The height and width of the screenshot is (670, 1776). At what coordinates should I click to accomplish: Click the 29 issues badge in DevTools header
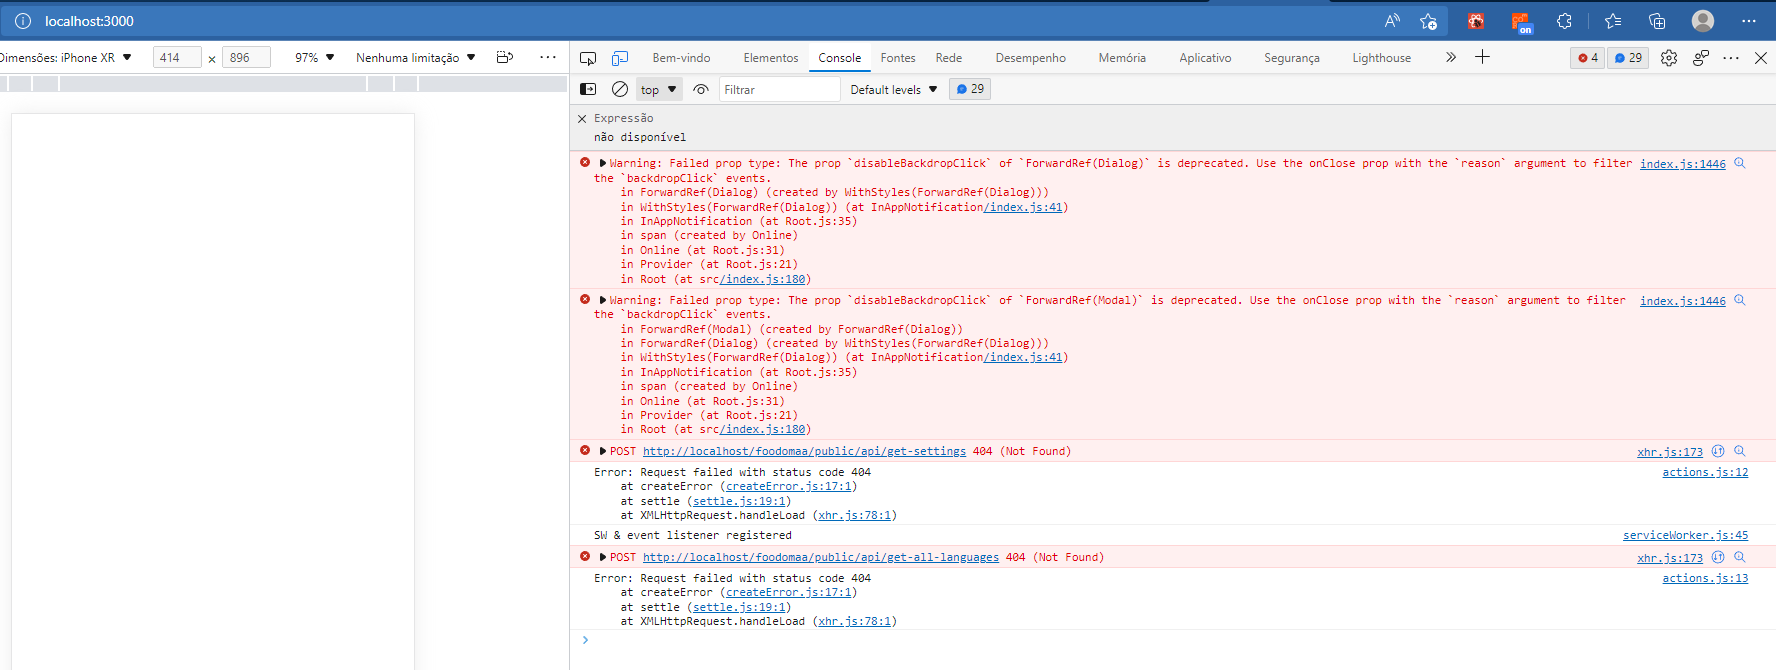point(1628,58)
